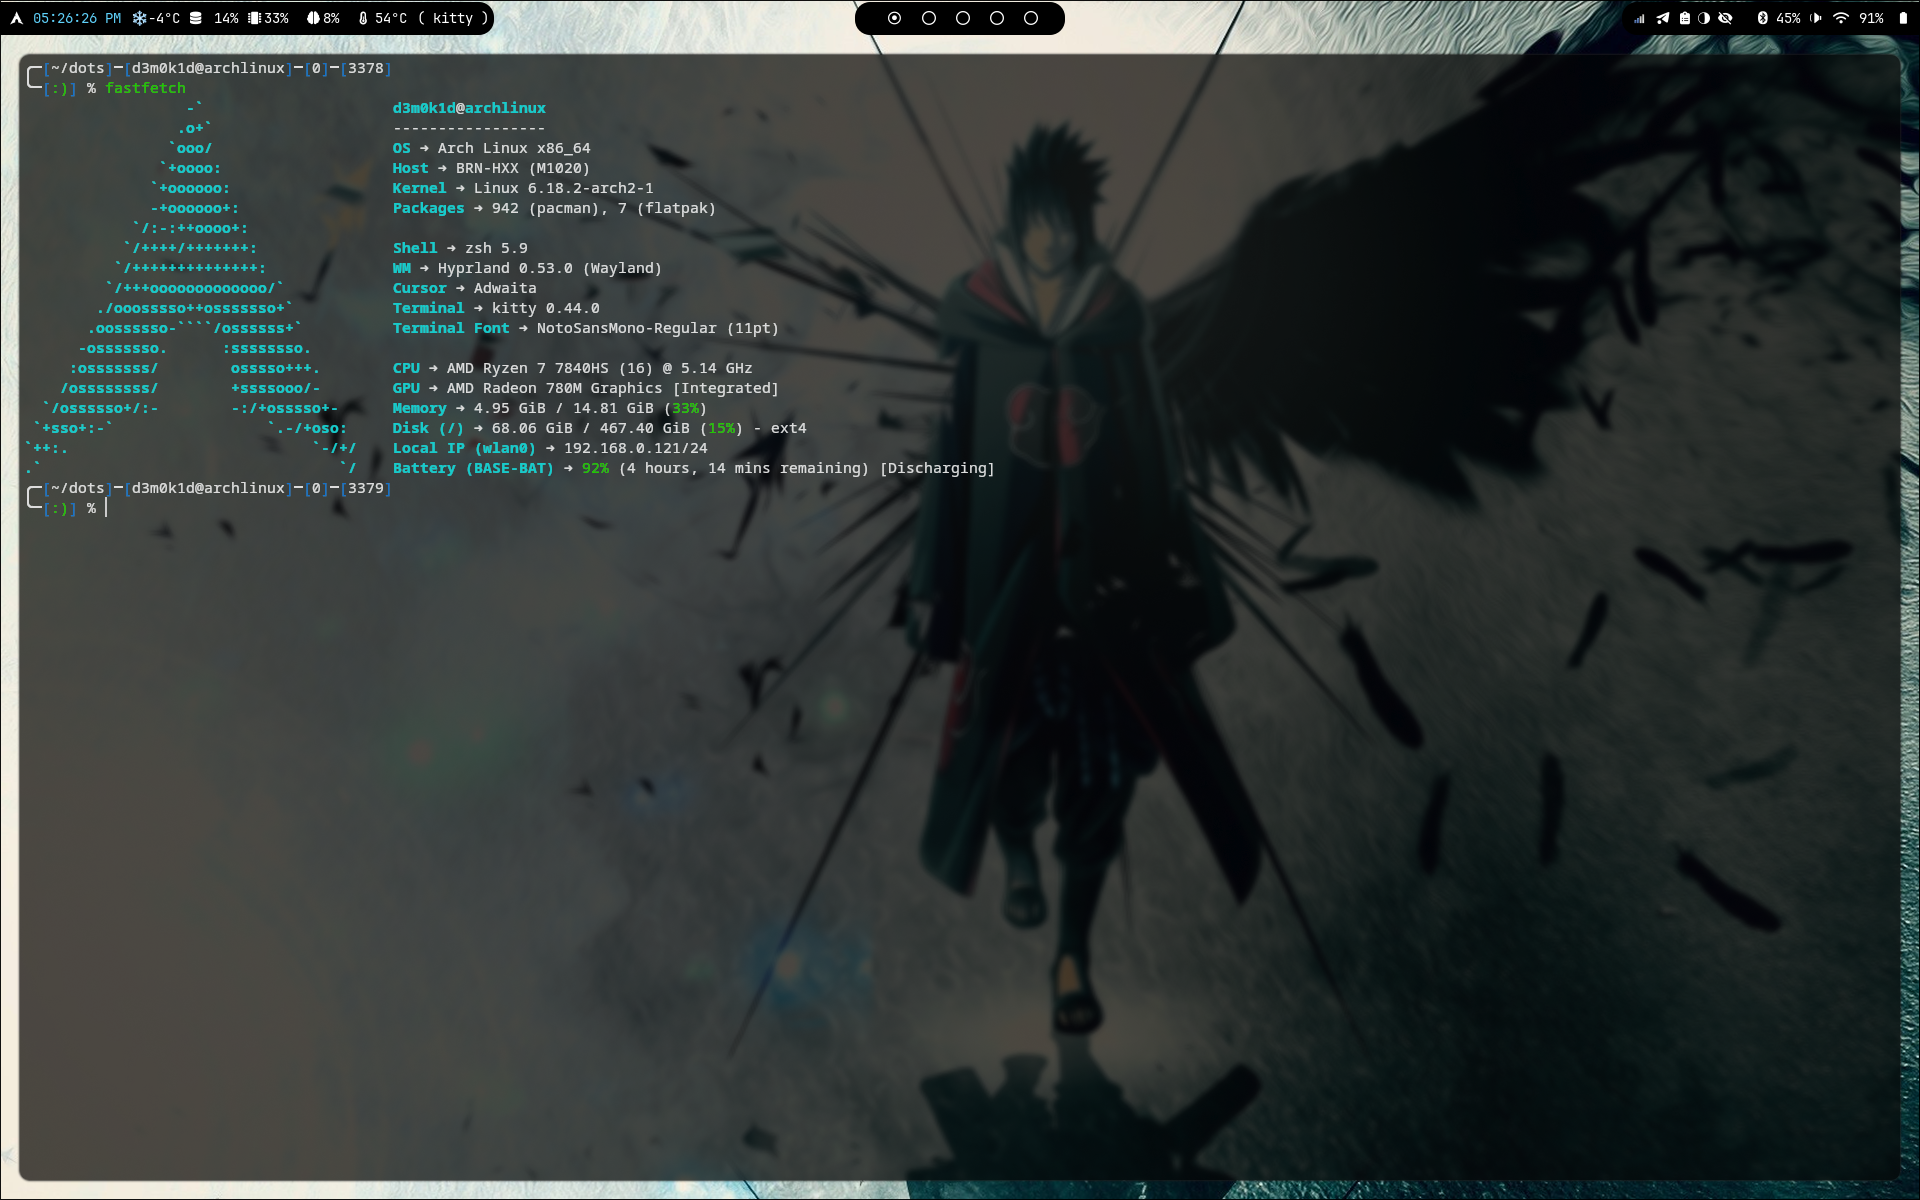Screen dimensions: 1920x1200
Task: Mute audio by clicking the speaker icon
Action: (x=1815, y=17)
